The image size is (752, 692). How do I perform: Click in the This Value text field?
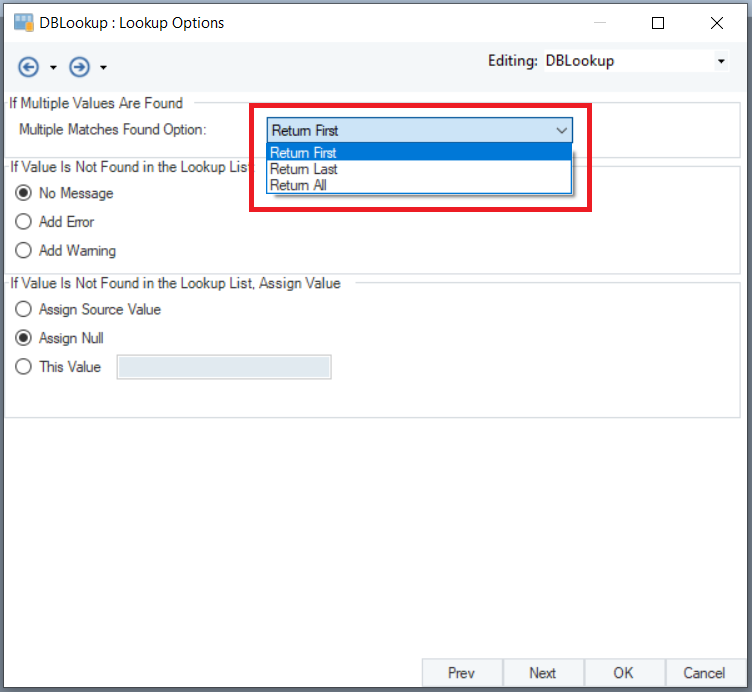pyautogui.click(x=224, y=367)
